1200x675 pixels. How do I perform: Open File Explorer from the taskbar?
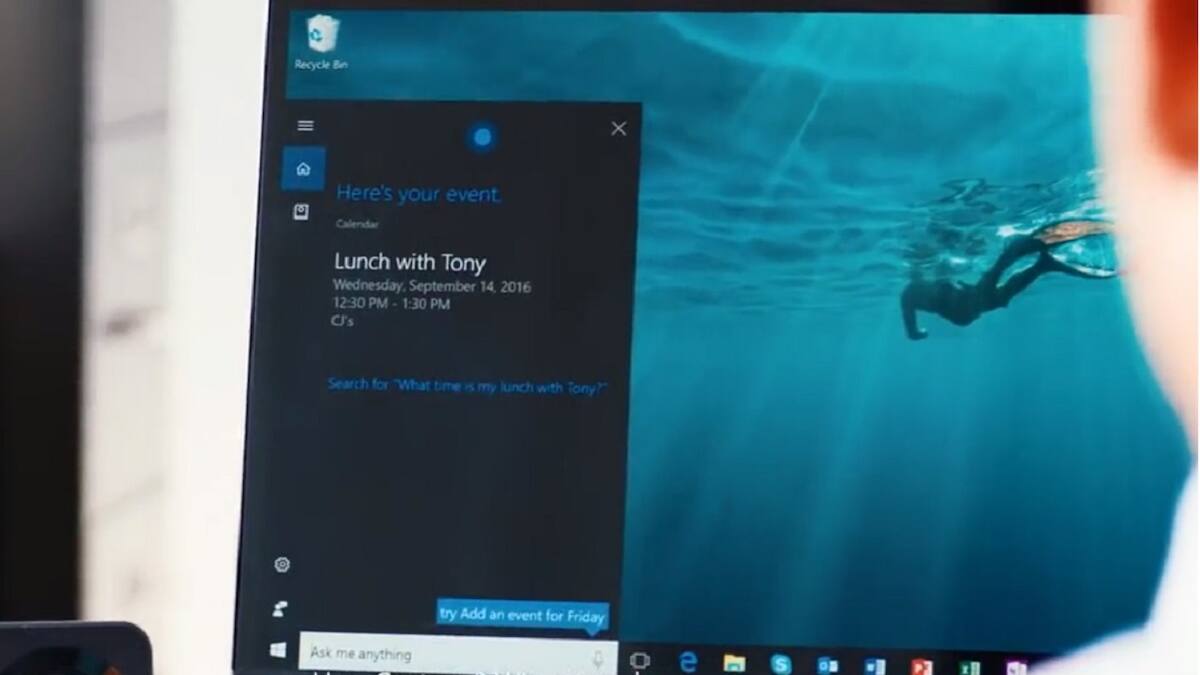pyautogui.click(x=736, y=660)
